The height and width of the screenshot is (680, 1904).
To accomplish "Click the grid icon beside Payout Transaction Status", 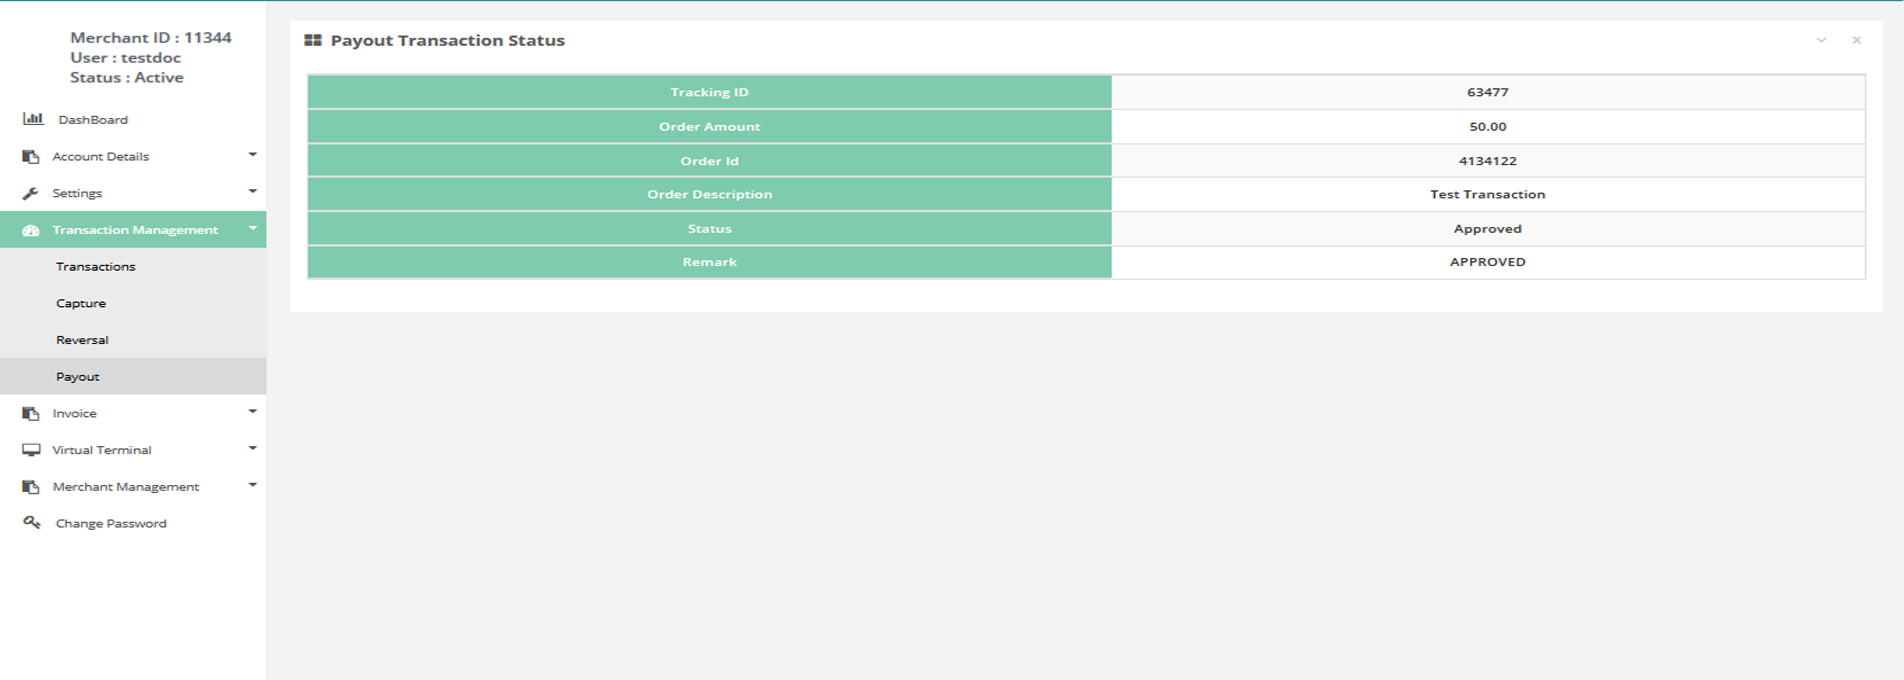I will 313,41.
